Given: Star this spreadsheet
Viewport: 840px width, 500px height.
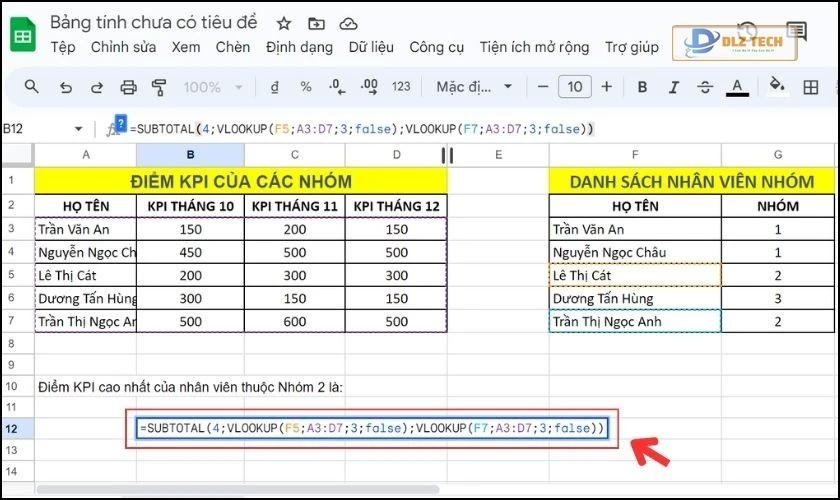Looking at the screenshot, I should click(x=284, y=23).
